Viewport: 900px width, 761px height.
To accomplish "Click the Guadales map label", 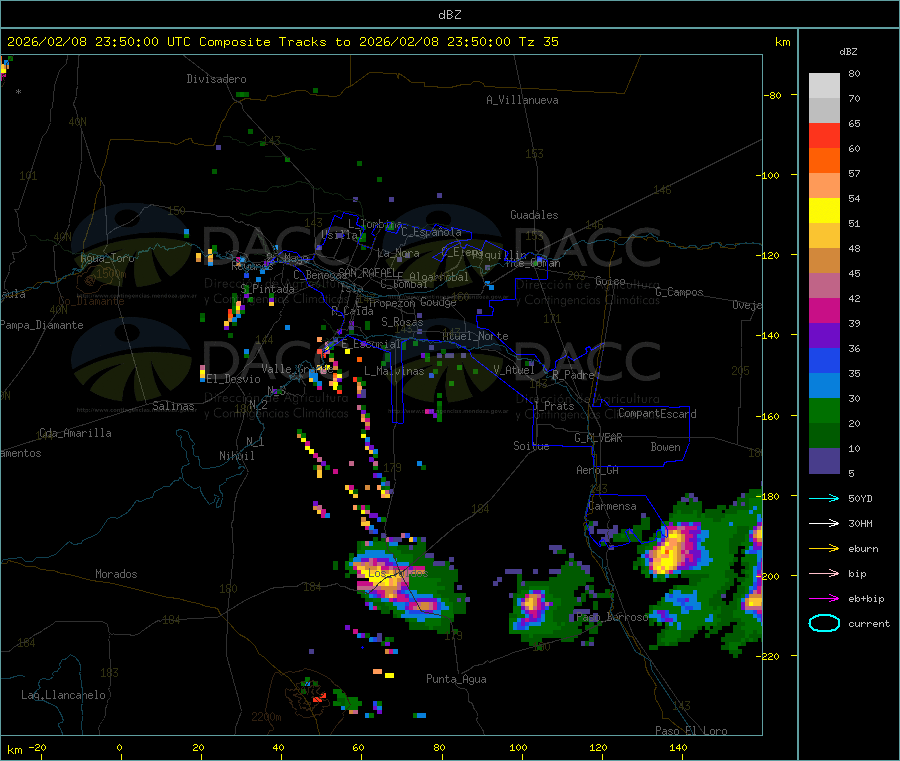I will 534,215.
